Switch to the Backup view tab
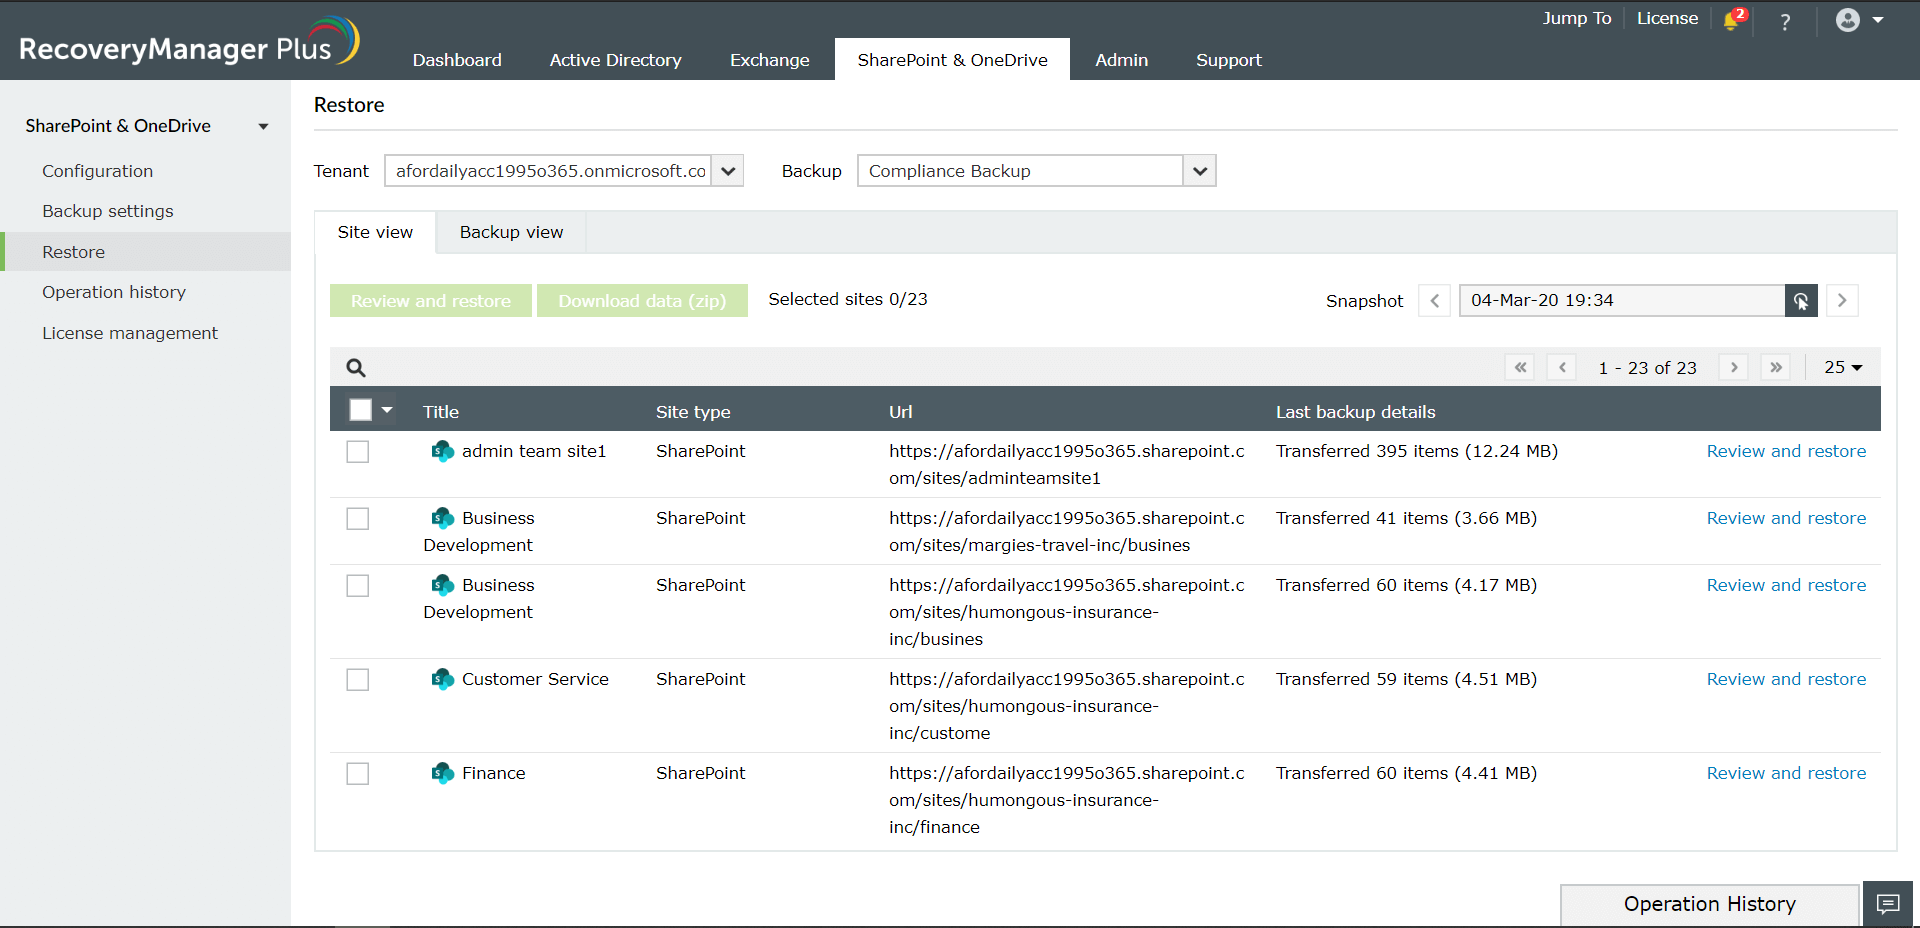The height and width of the screenshot is (928, 1920). [x=511, y=232]
